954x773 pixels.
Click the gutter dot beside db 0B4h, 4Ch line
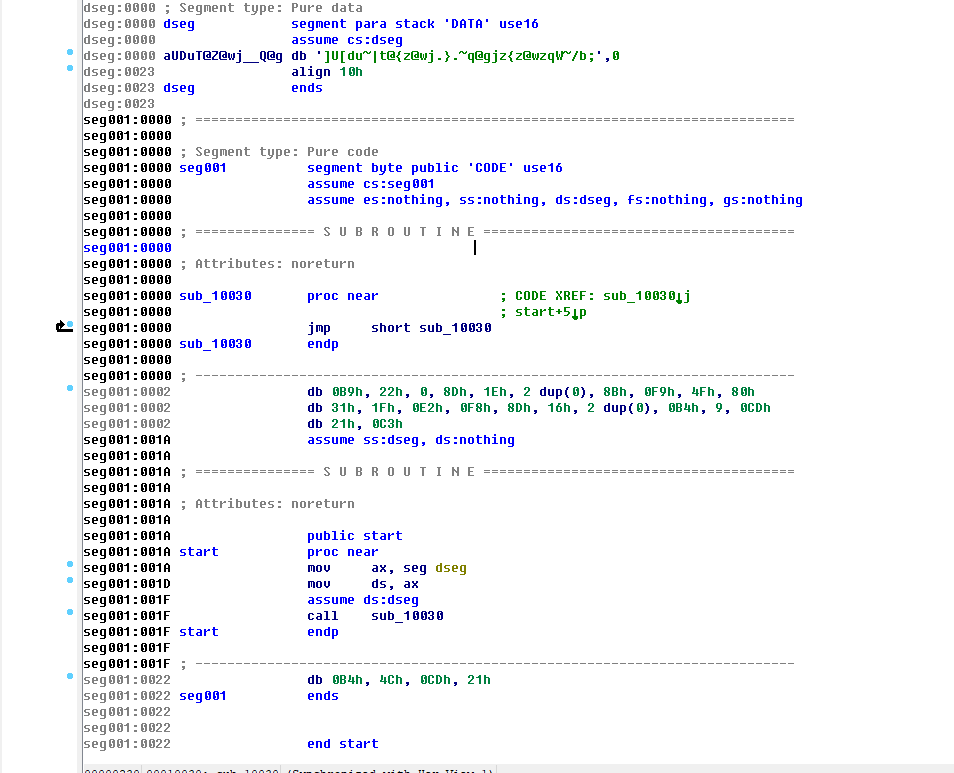[70, 676]
